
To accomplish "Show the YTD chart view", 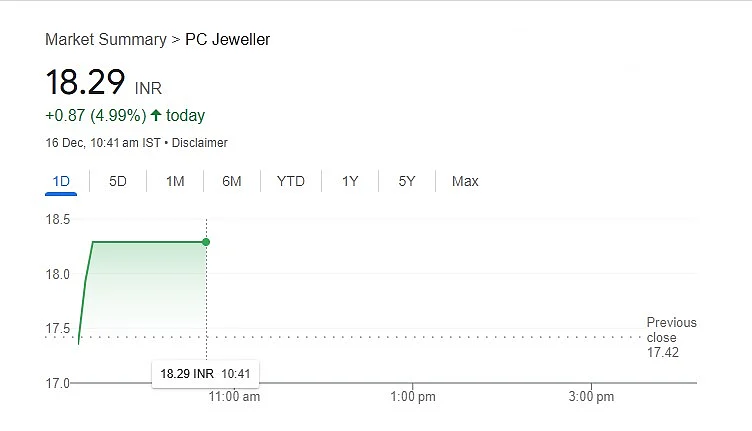I will (291, 181).
